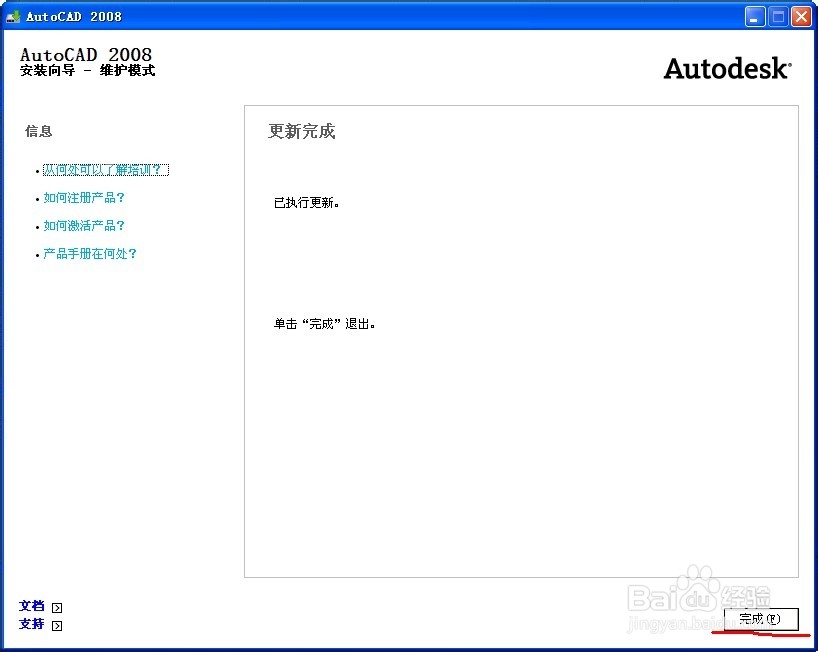
Task: Click the 文档 label at bottom left
Action: click(x=31, y=606)
